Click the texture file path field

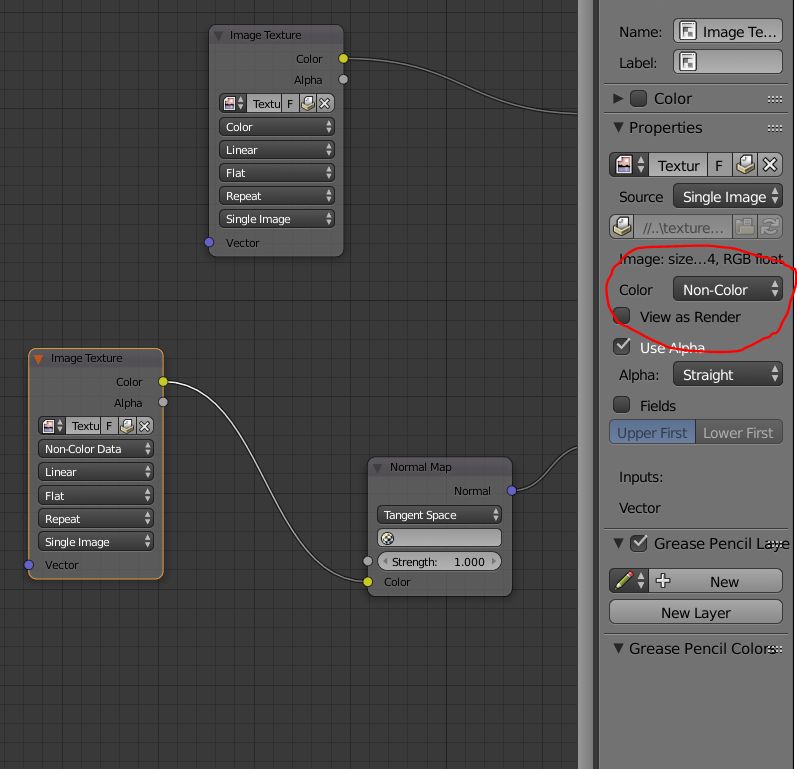(683, 227)
